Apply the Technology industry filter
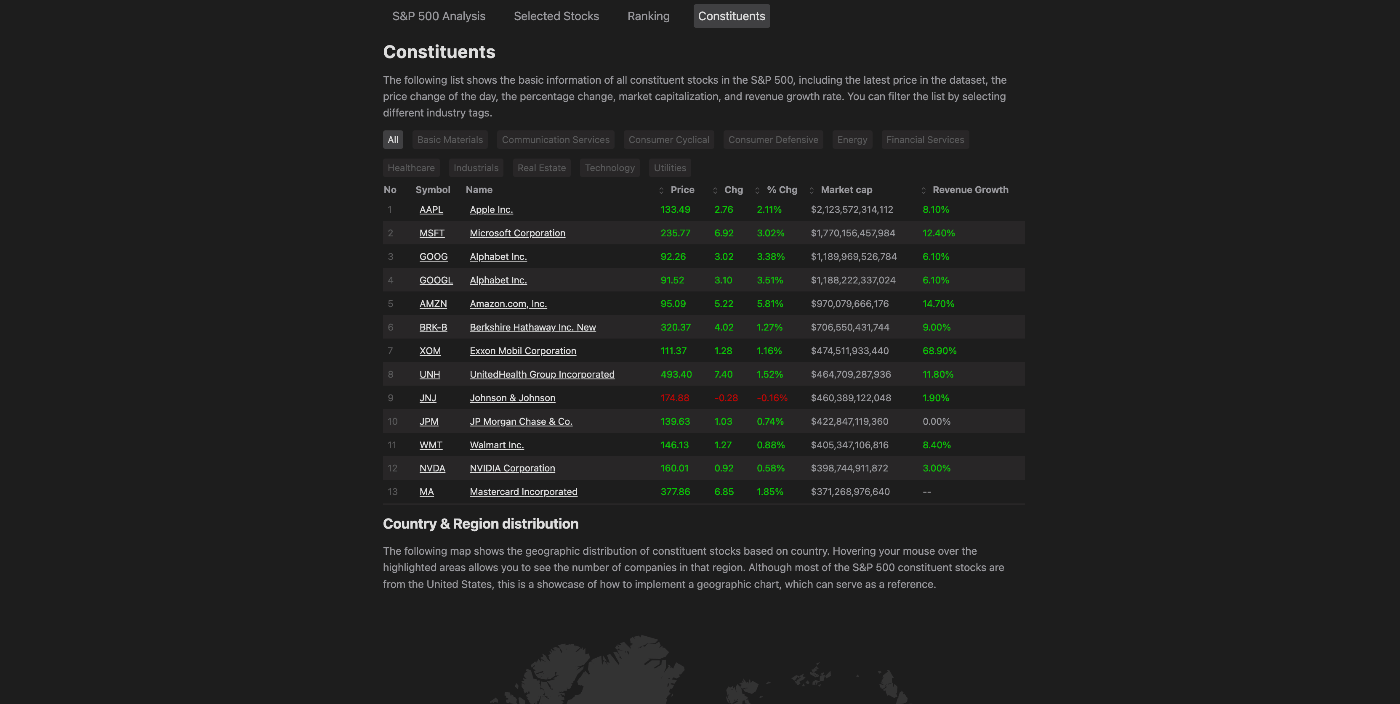Viewport: 1400px width, 704px height. pos(610,168)
